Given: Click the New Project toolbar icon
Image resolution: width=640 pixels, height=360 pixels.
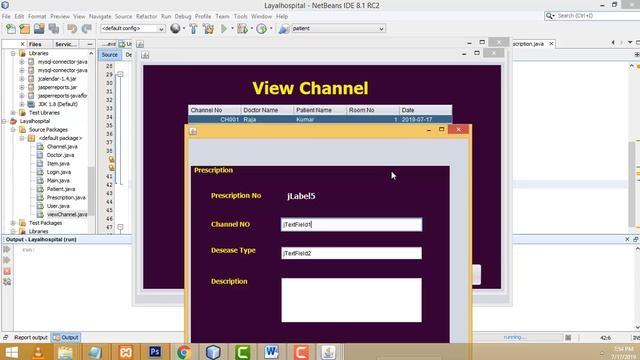Looking at the screenshot, I should pyautogui.click(x=24, y=29).
